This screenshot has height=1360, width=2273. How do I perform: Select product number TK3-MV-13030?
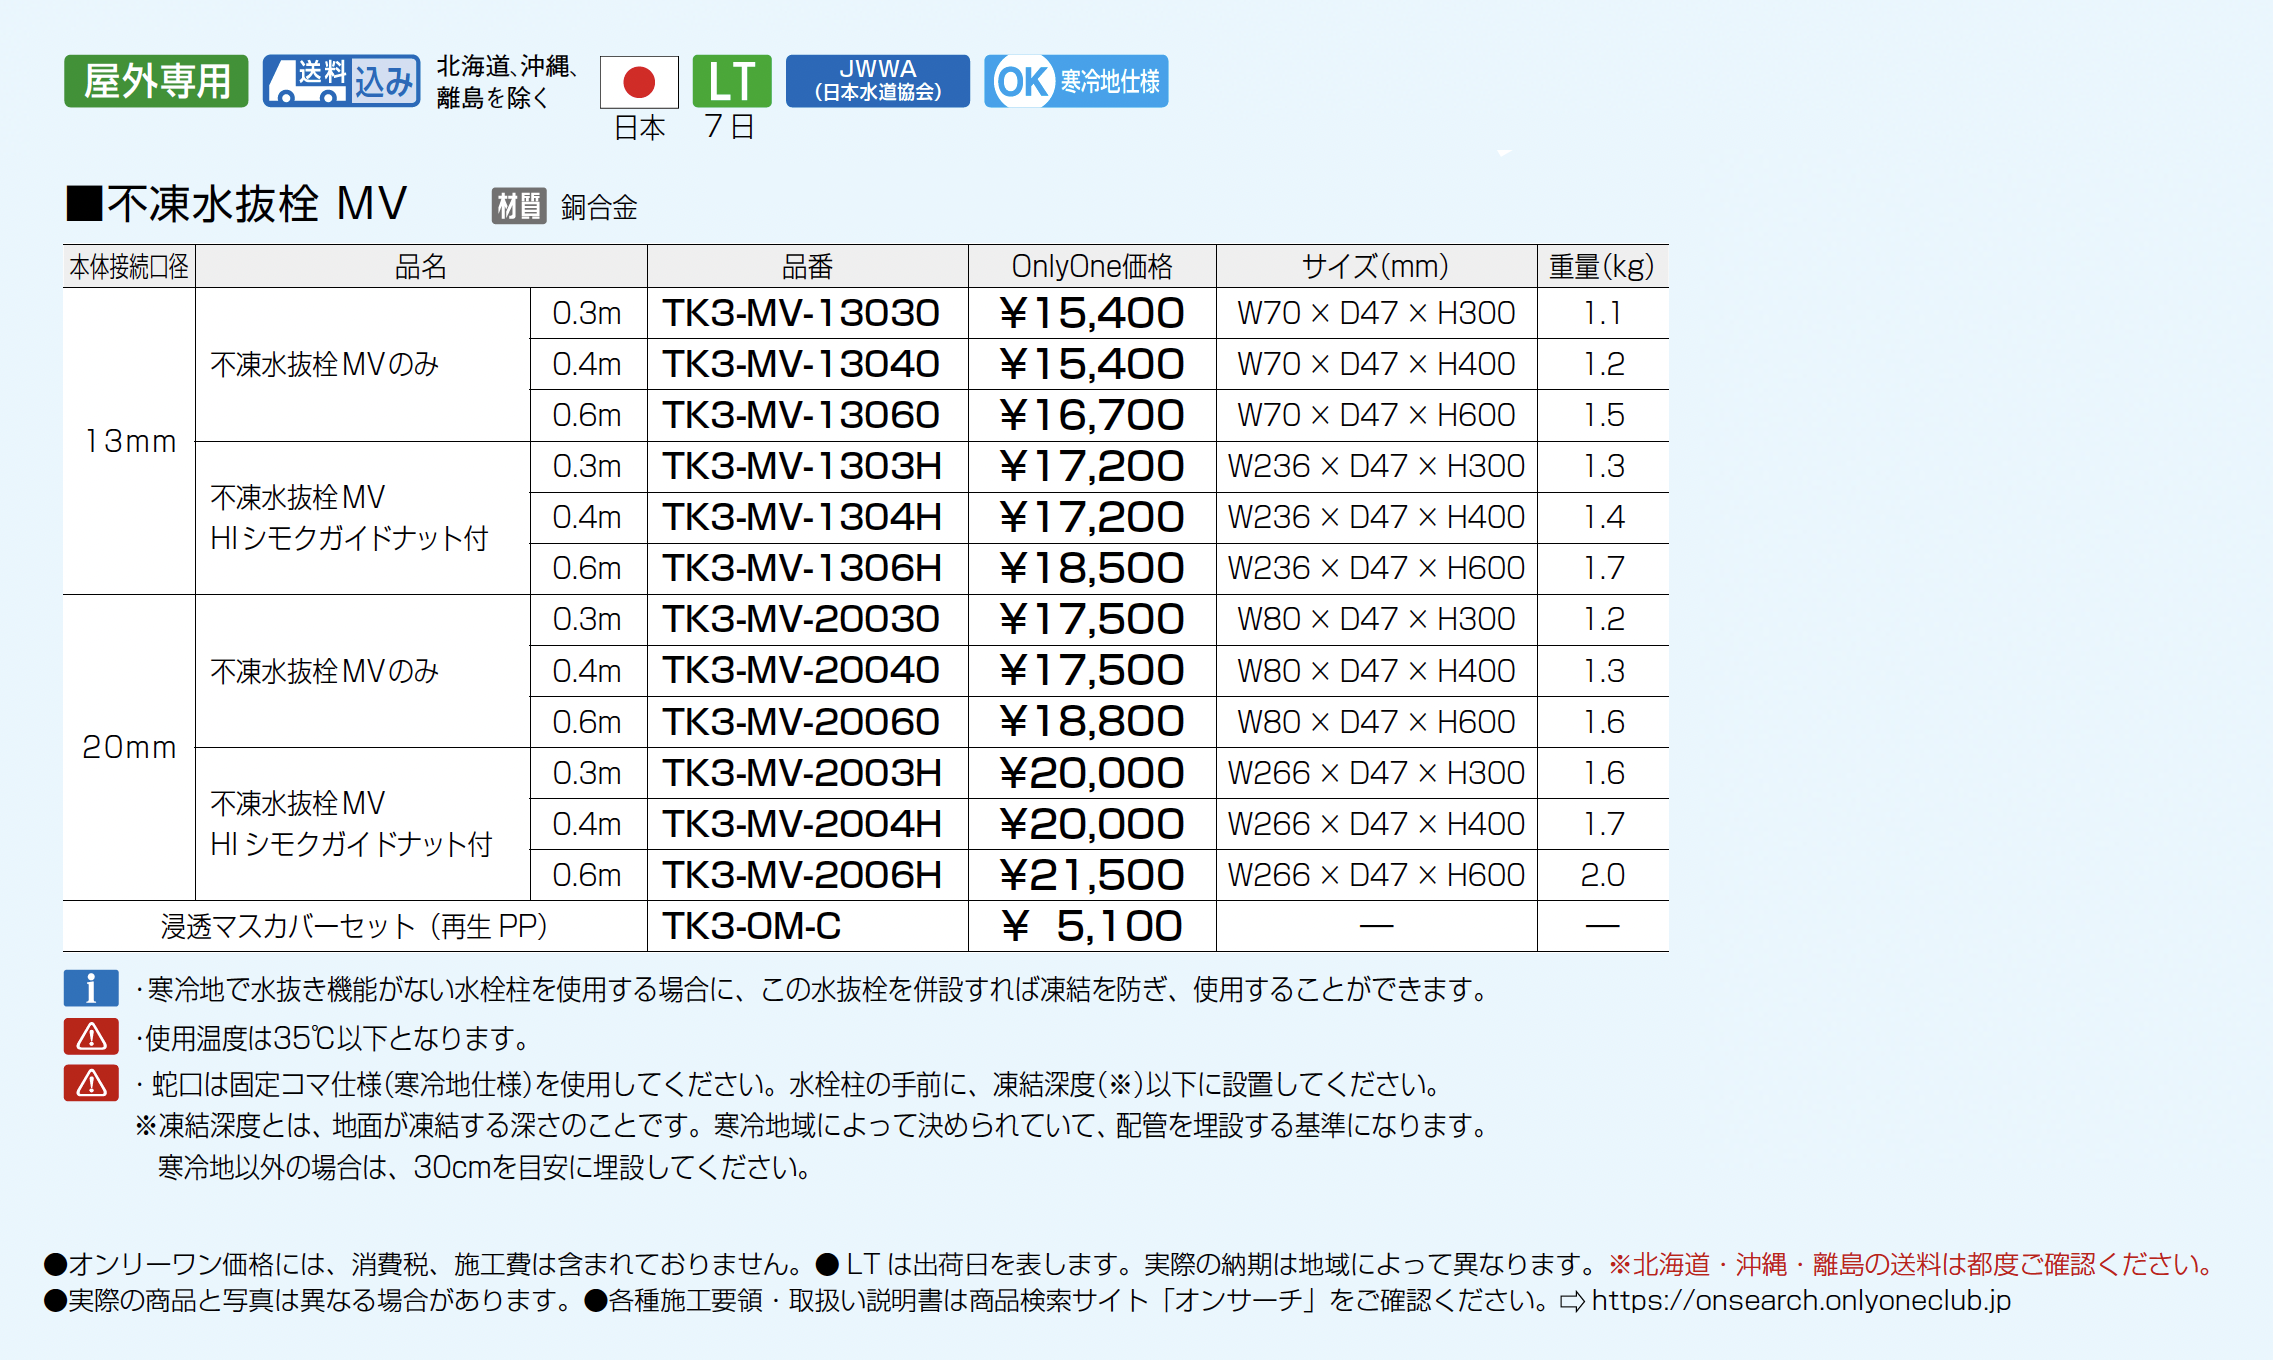tap(801, 313)
